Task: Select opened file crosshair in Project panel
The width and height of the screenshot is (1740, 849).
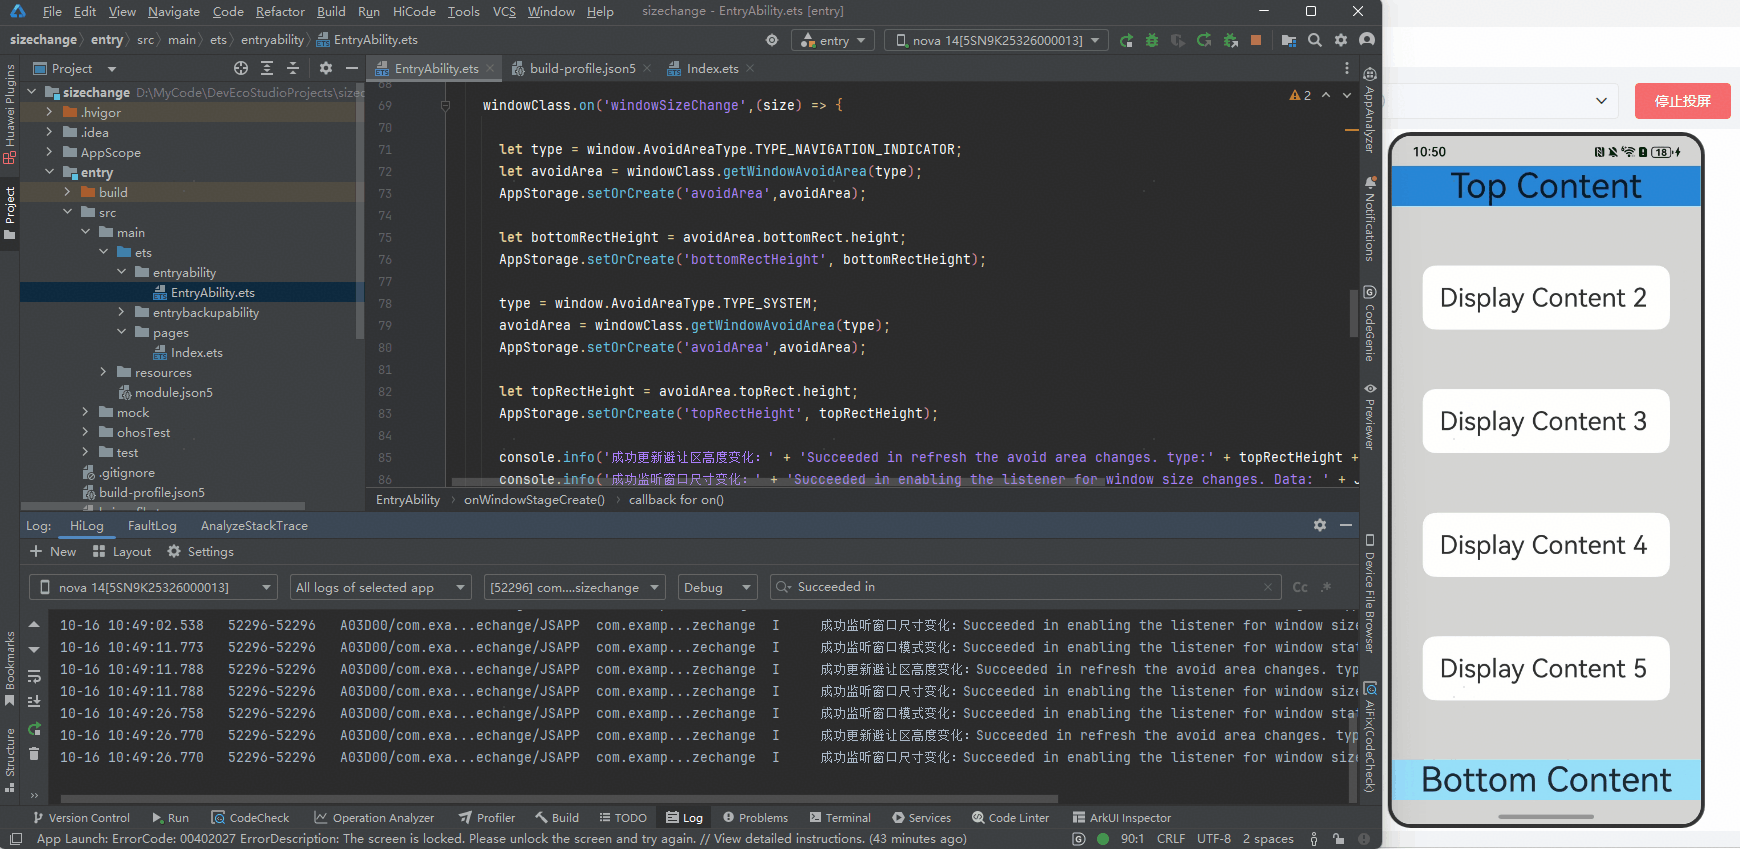Action: 241,68
